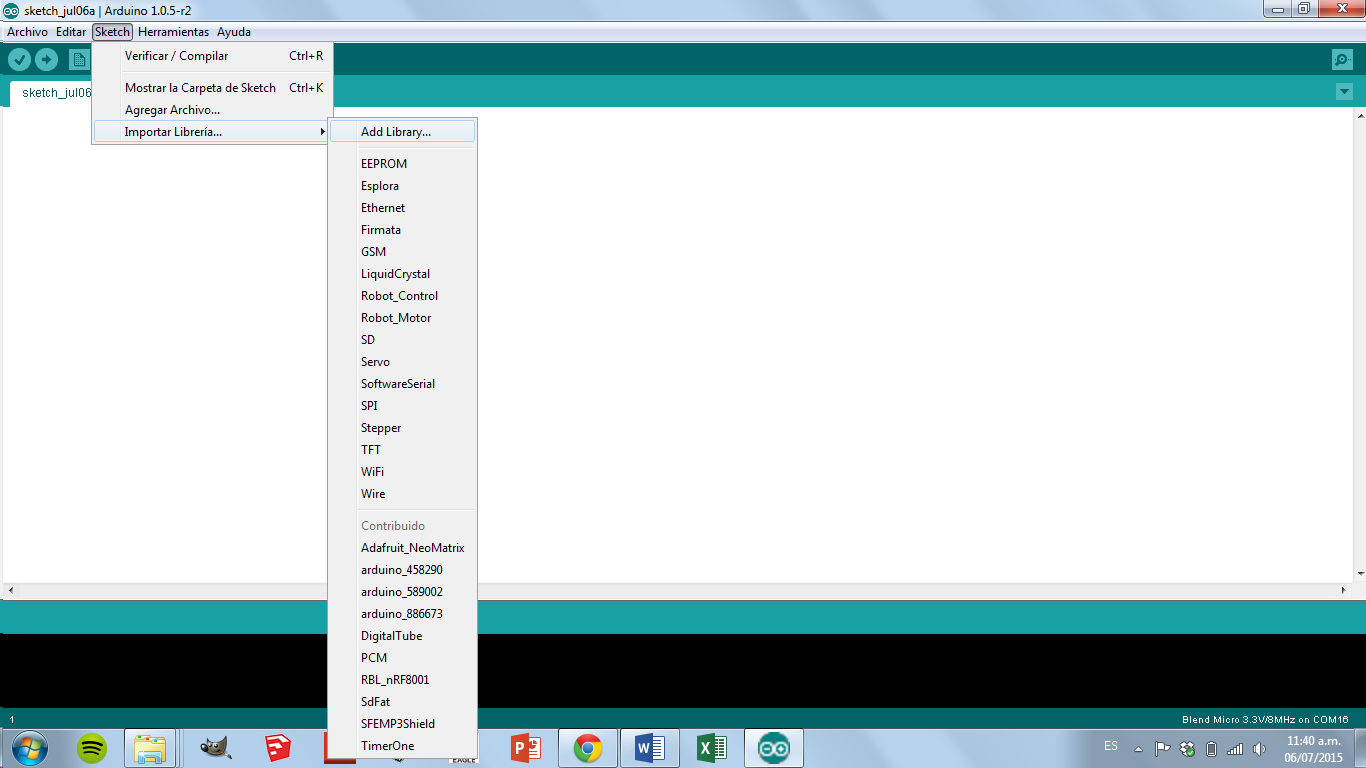This screenshot has height=768, width=1366.
Task: Open SketchUp from the taskbar
Action: pyautogui.click(x=279, y=748)
